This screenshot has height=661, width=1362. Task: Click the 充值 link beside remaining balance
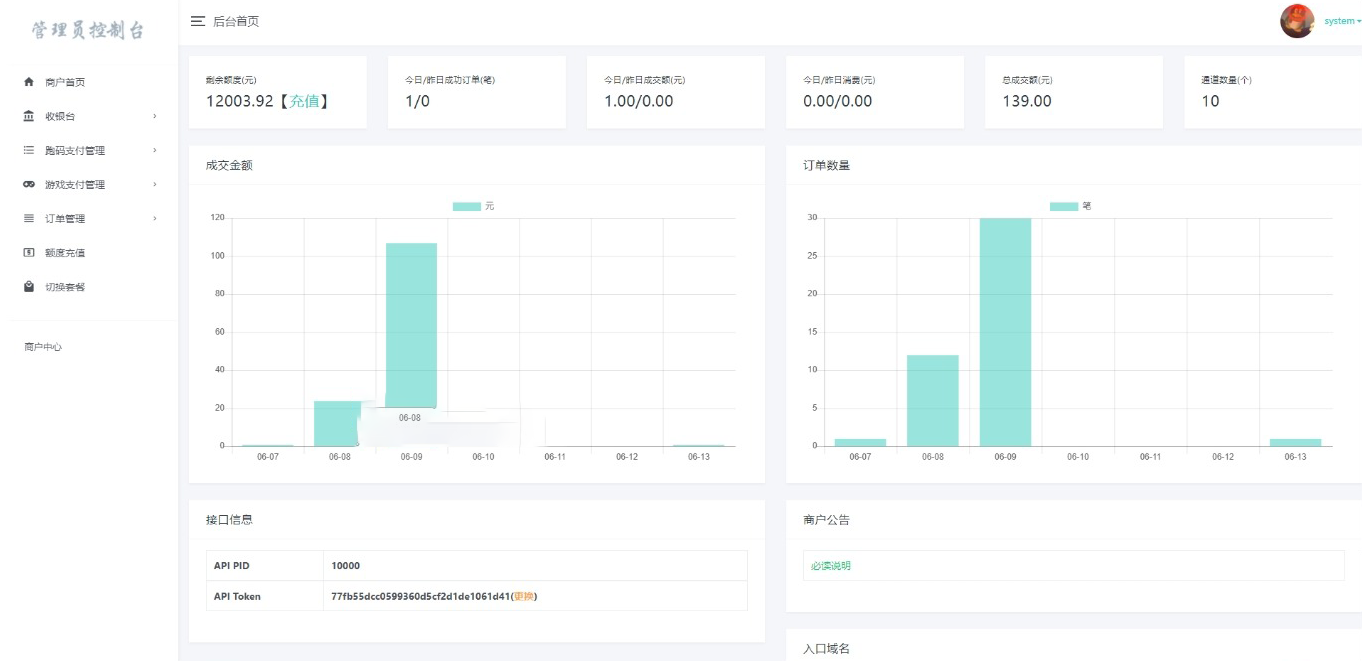pyautogui.click(x=303, y=101)
